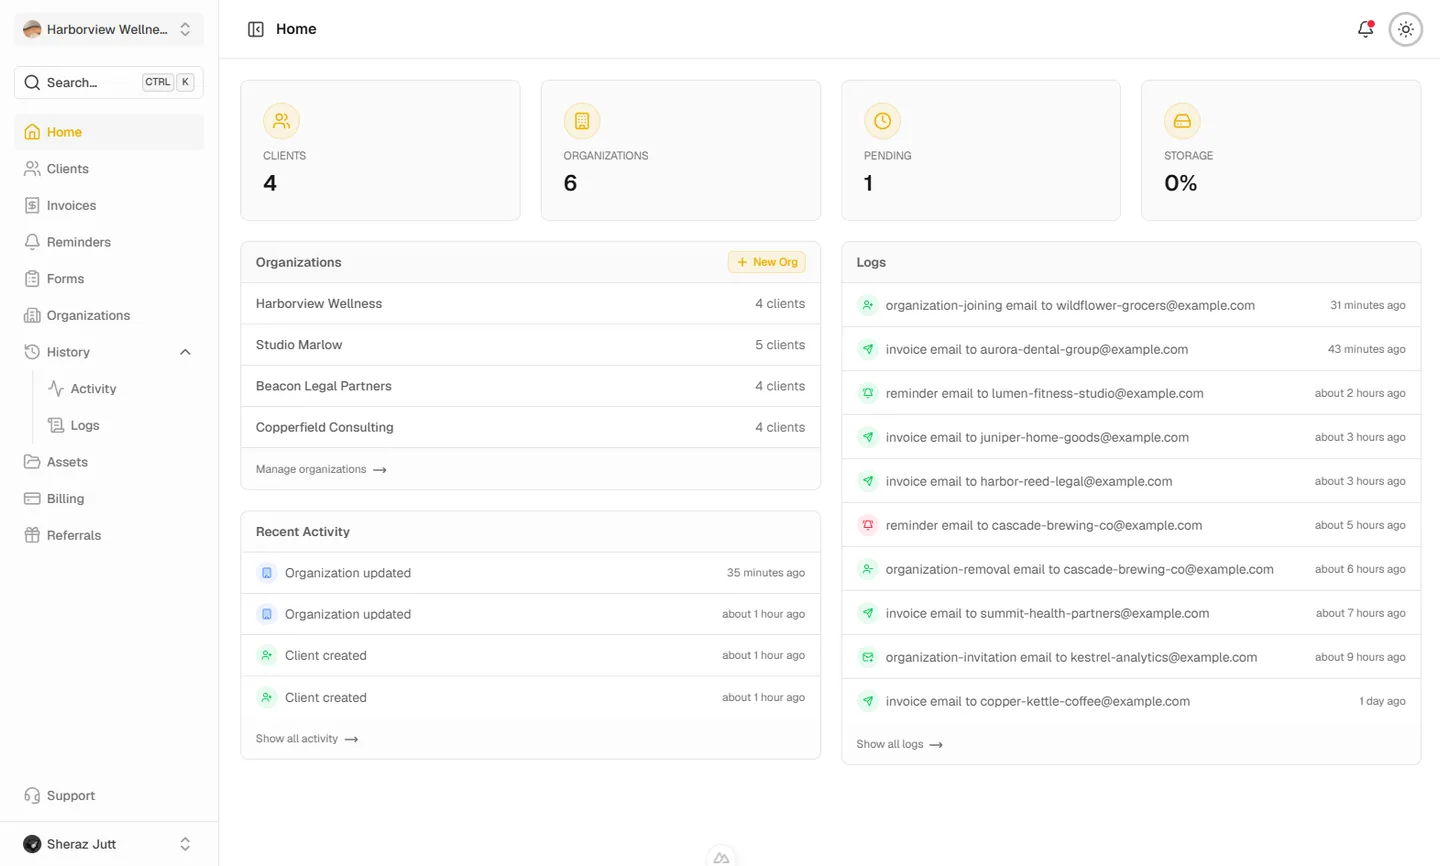This screenshot has height=866, width=1440.
Task: Open Activity under History
Action: pos(120,389)
